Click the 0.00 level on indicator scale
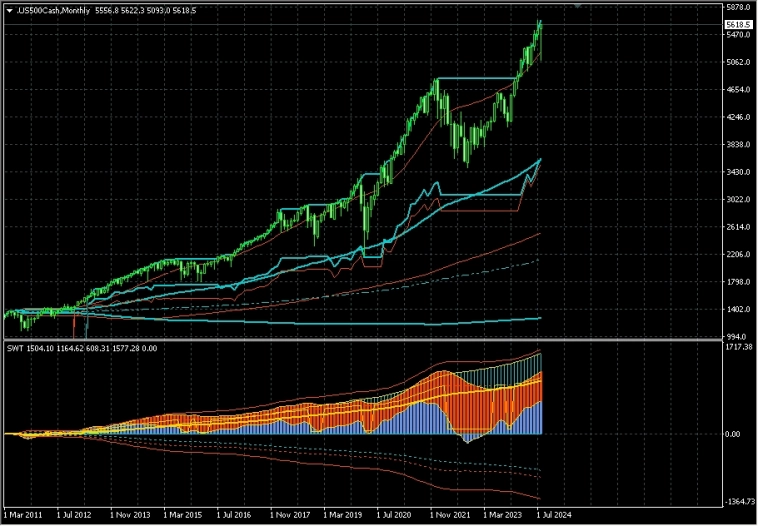Screen dimensions: 758x526 click(x=733, y=434)
